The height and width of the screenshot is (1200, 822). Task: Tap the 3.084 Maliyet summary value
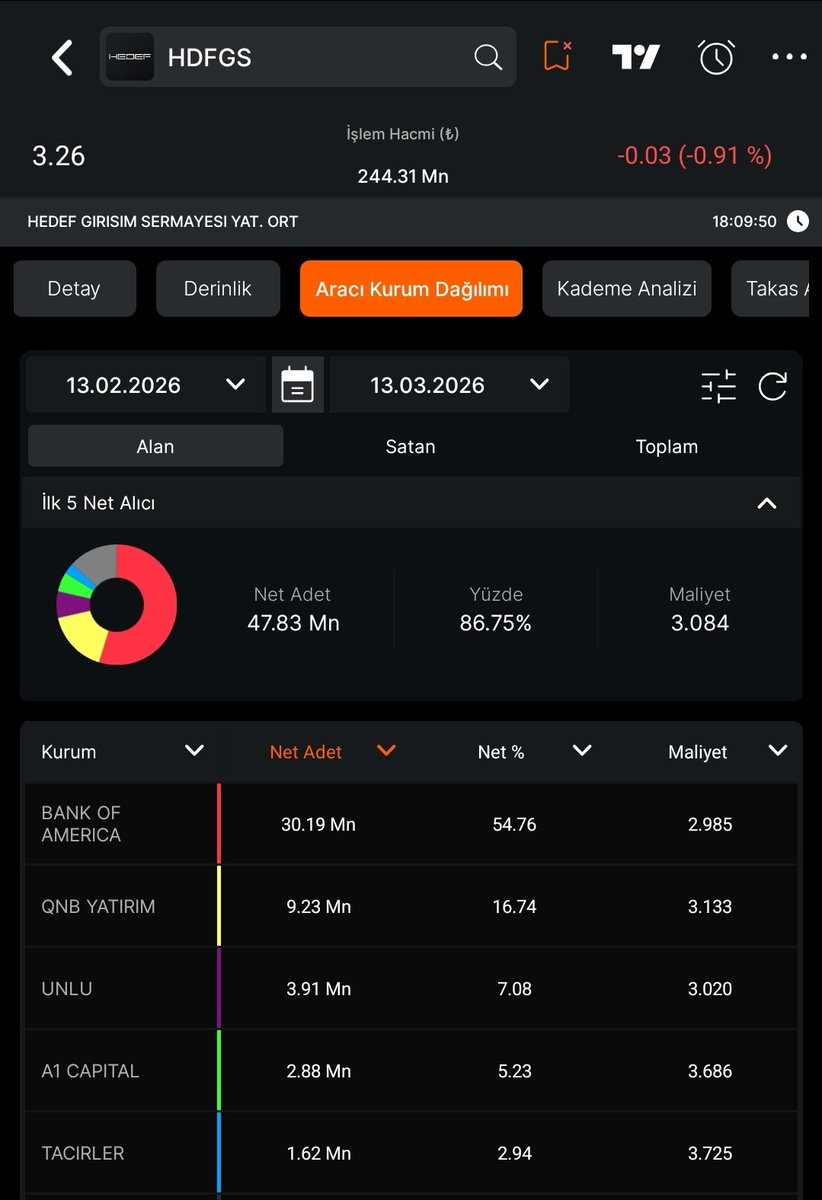point(700,623)
